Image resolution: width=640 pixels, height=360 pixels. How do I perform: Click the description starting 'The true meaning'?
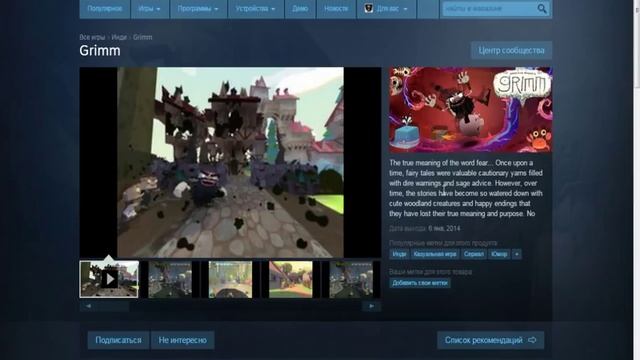(466, 188)
